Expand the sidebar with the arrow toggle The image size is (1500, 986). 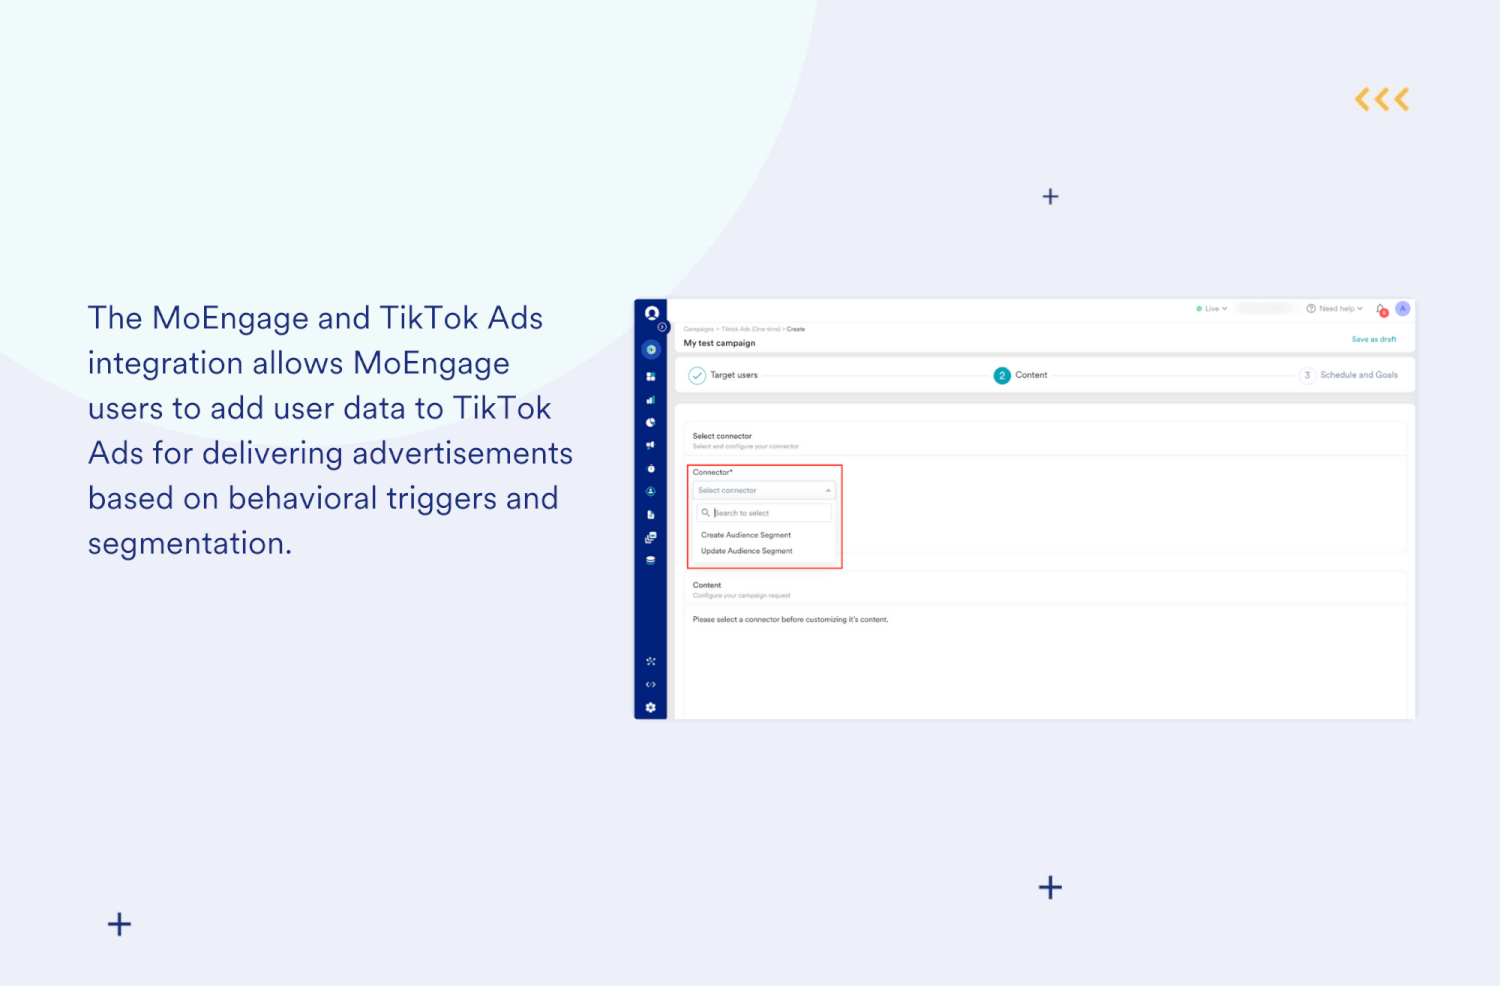coord(662,327)
